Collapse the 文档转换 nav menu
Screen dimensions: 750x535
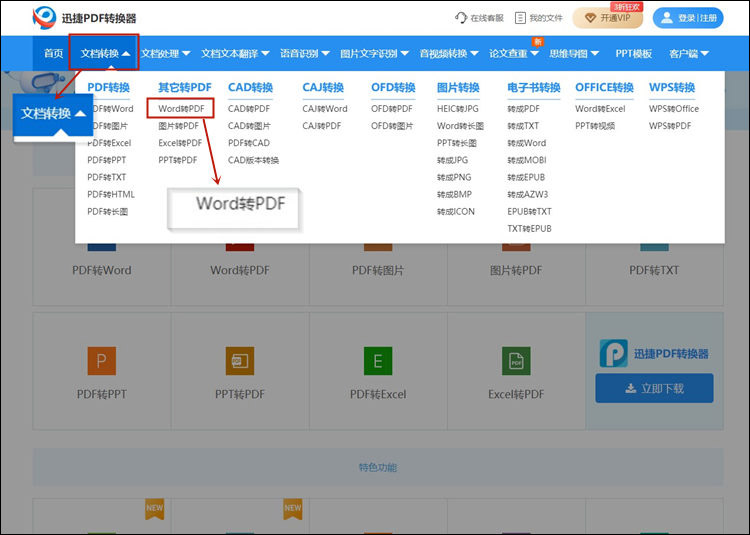104,52
